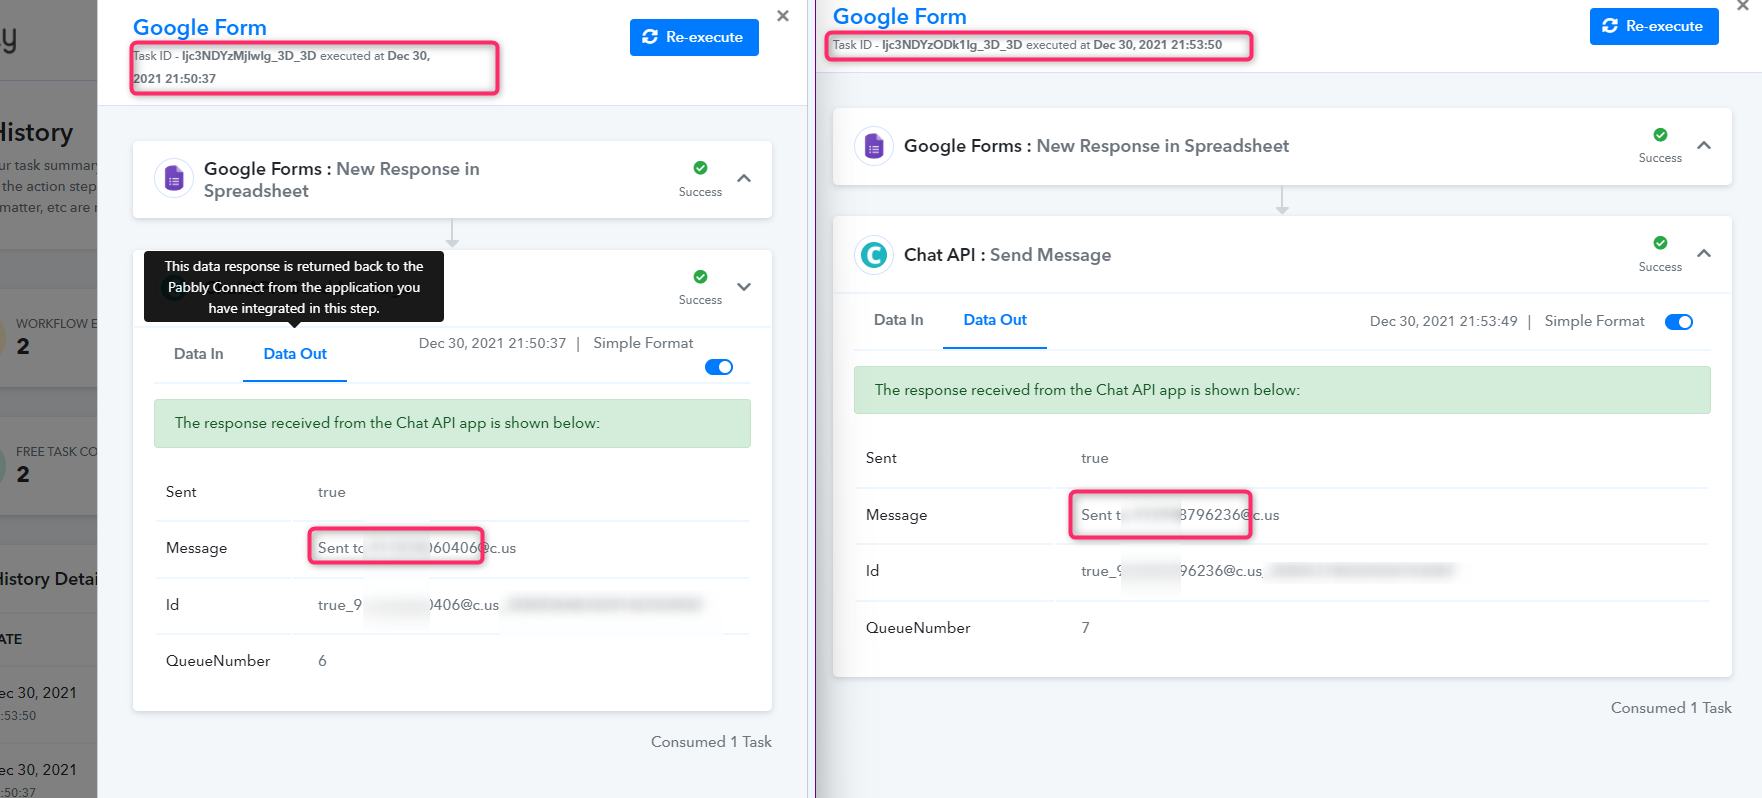This screenshot has width=1762, height=798.
Task: Click Re-execute button in left task panel
Action: [x=694, y=37]
